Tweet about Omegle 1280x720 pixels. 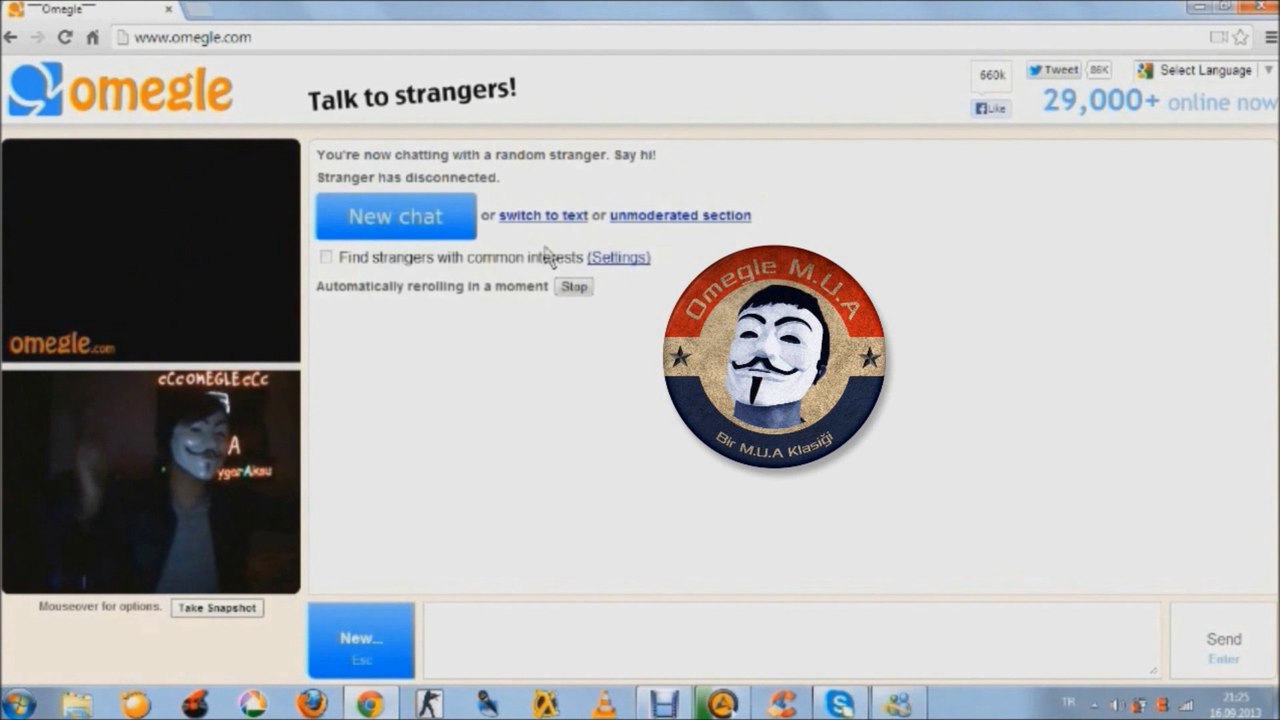pos(1054,70)
